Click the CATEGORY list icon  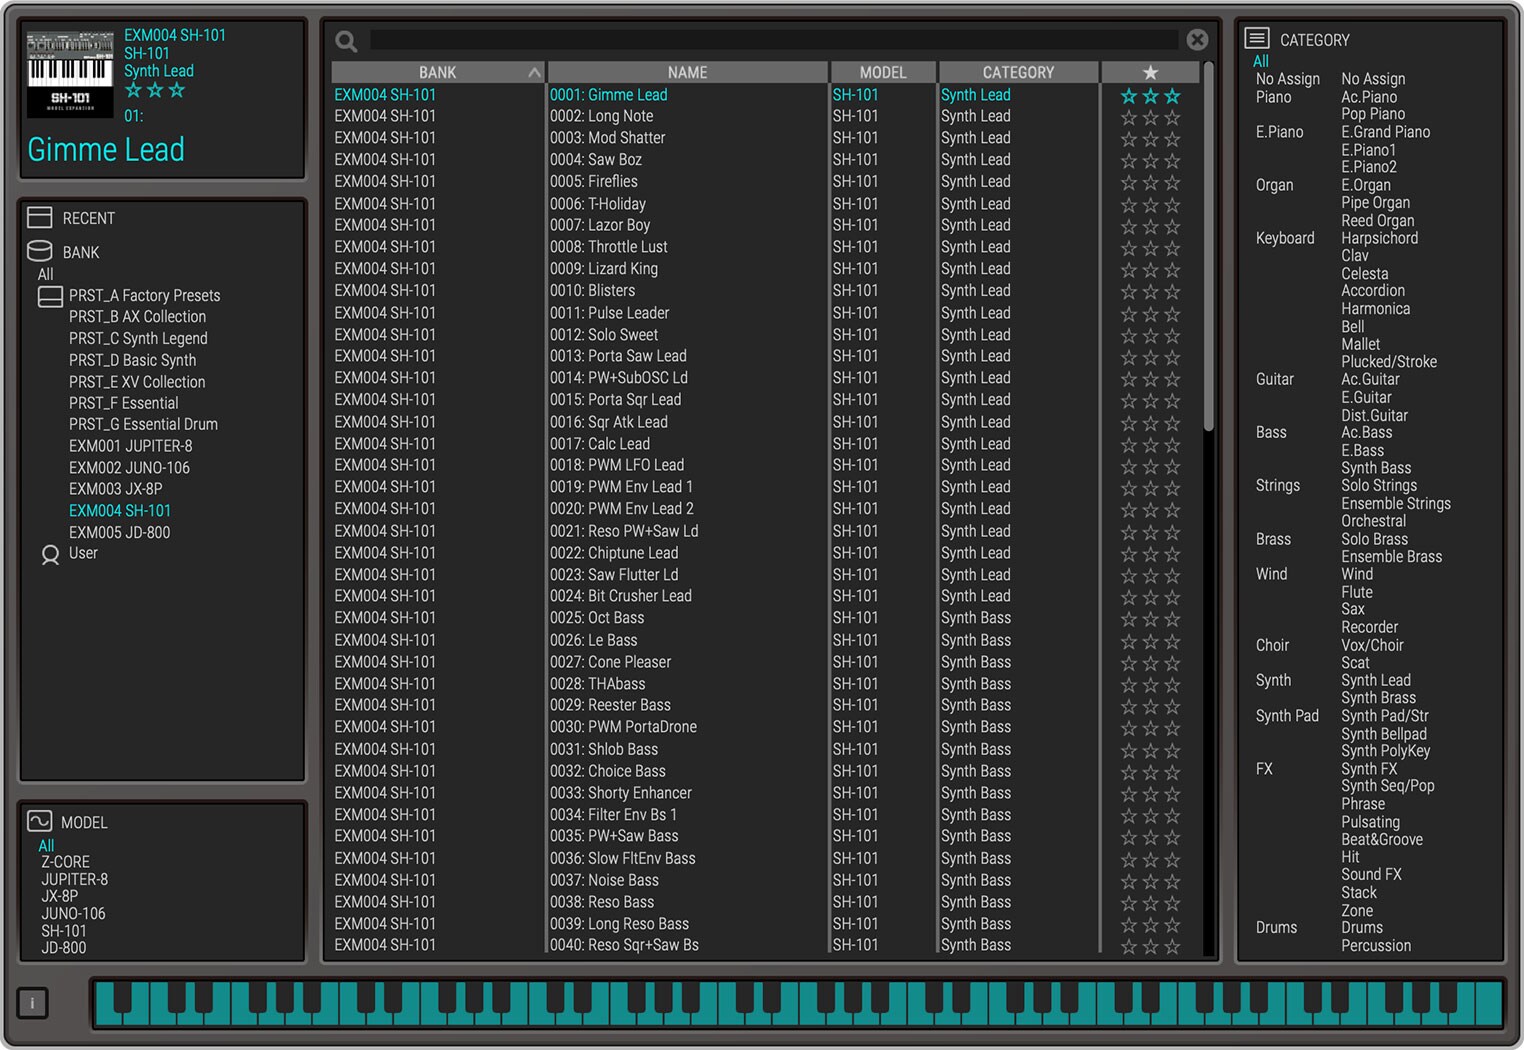[1257, 39]
